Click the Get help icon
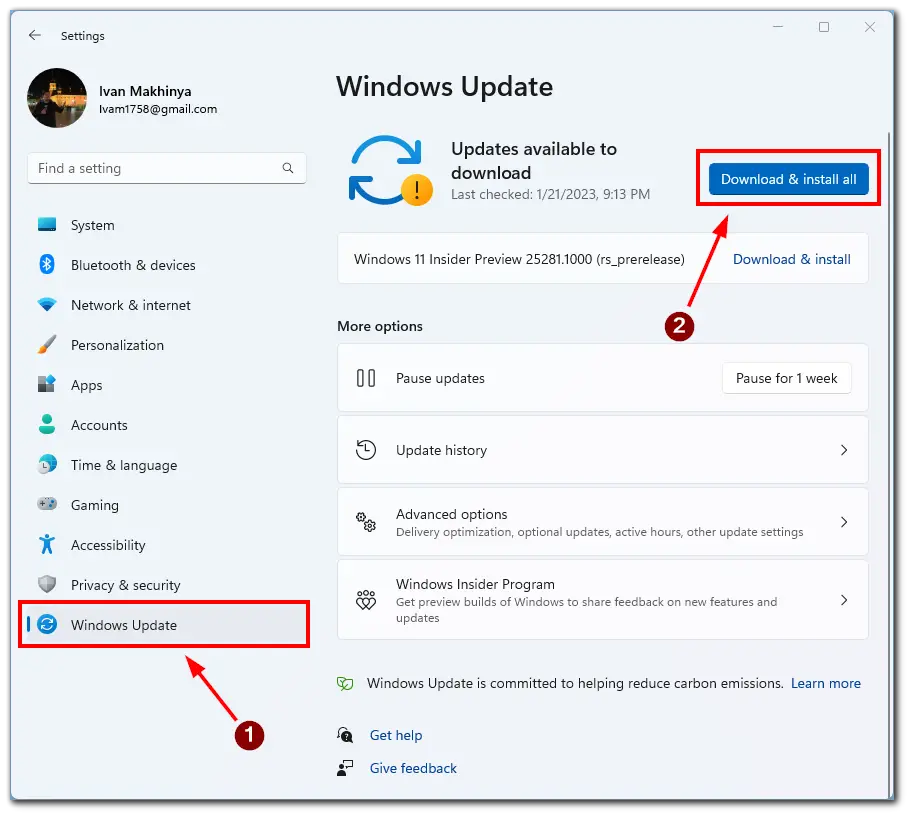The height and width of the screenshot is (818, 912). tap(345, 735)
